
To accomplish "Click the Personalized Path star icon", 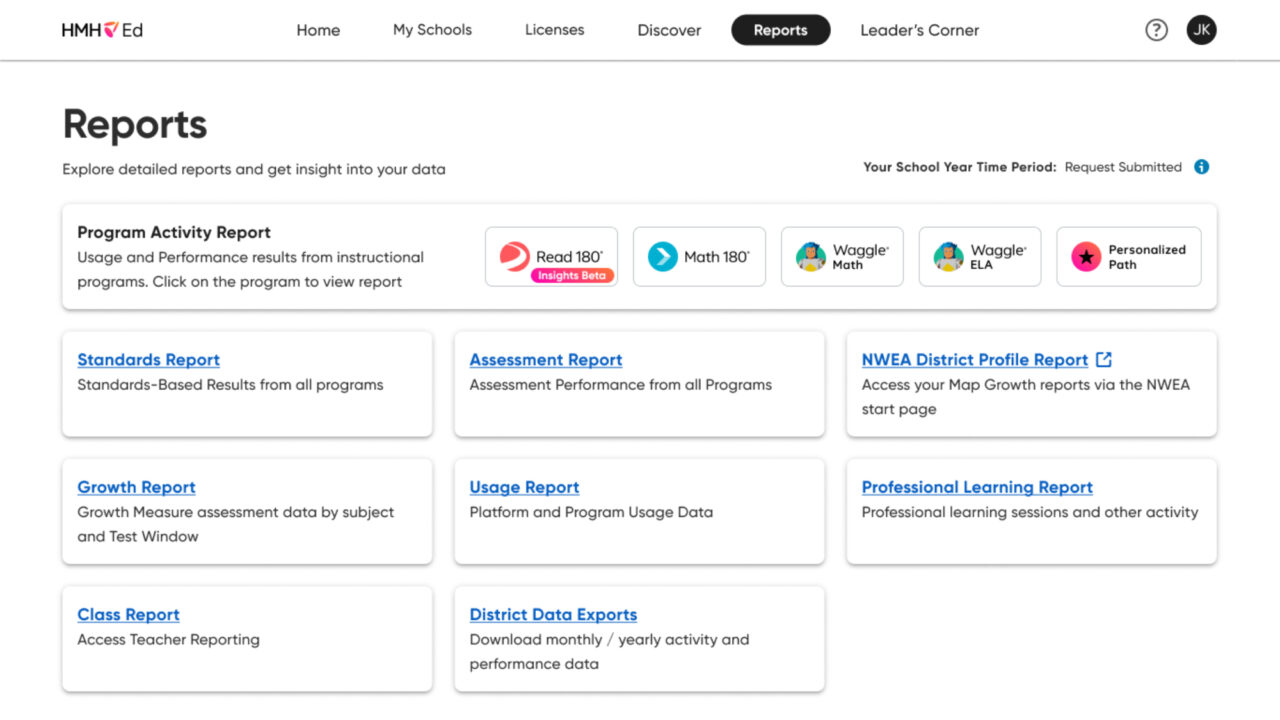I will (x=1086, y=257).
